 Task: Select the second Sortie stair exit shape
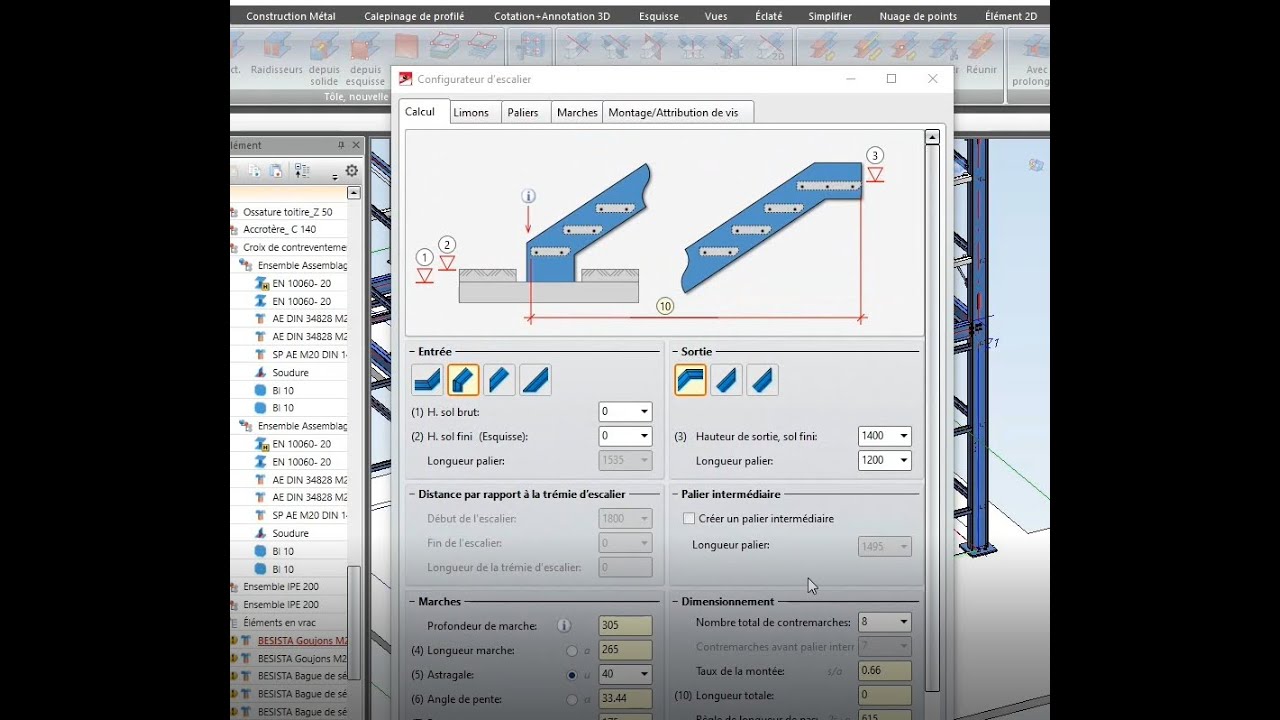coord(726,380)
